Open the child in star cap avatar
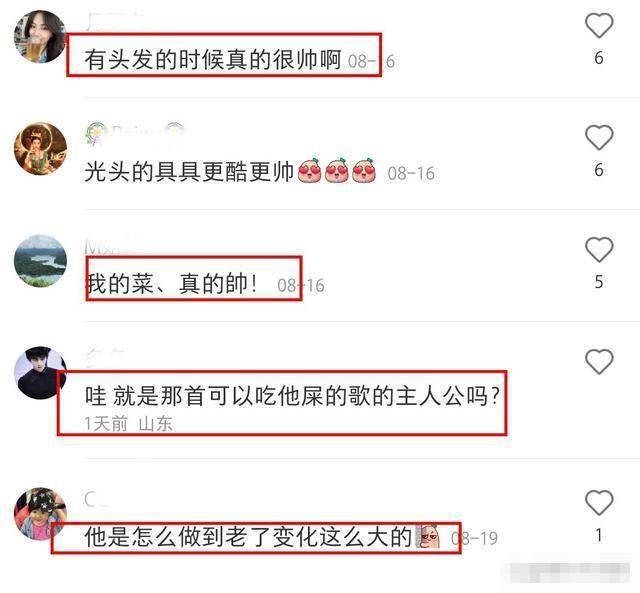This screenshot has width=640, height=593. click(x=40, y=513)
